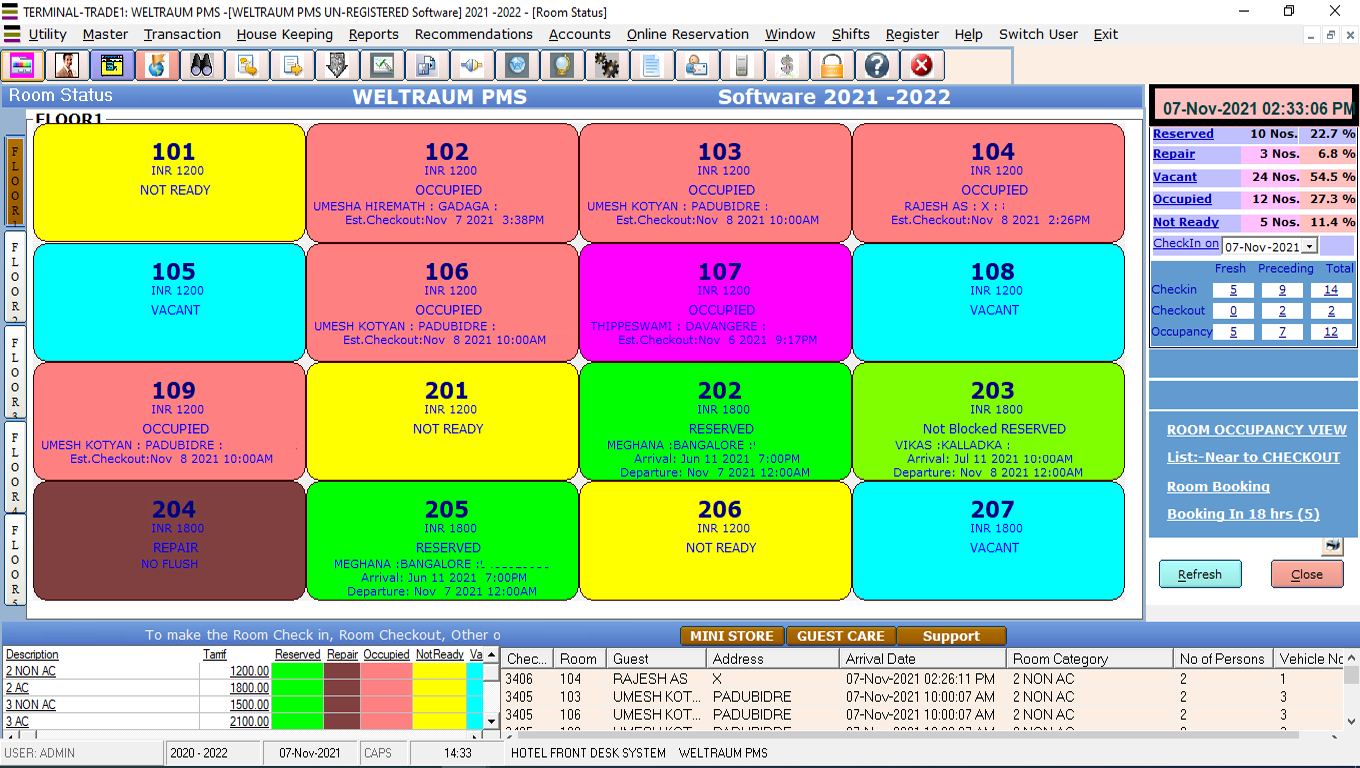Click the Room Category column header
The height and width of the screenshot is (768, 1360).
1089,659
